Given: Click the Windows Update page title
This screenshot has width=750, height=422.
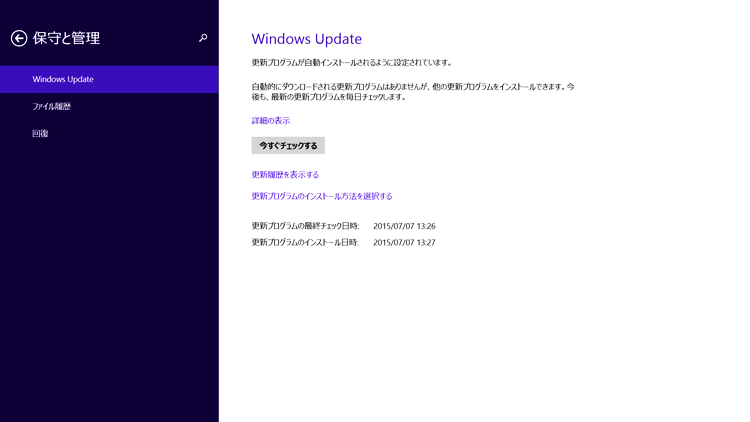Looking at the screenshot, I should (307, 39).
